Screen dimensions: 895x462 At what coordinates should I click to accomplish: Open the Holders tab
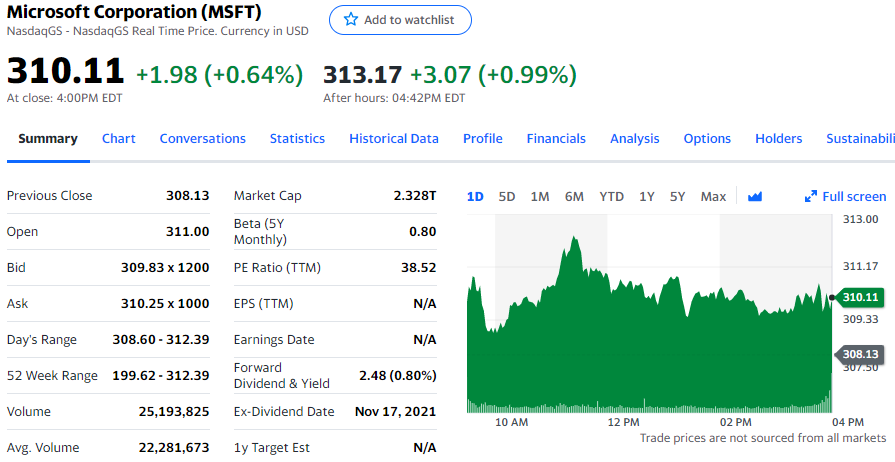(x=779, y=139)
